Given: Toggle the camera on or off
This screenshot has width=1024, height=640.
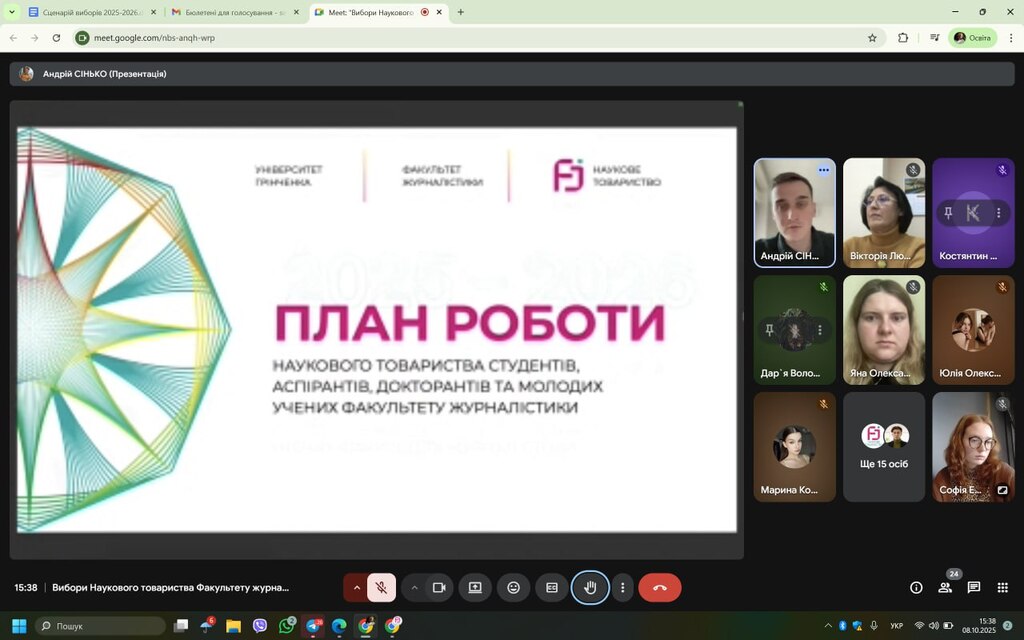Looking at the screenshot, I should pyautogui.click(x=438, y=588).
